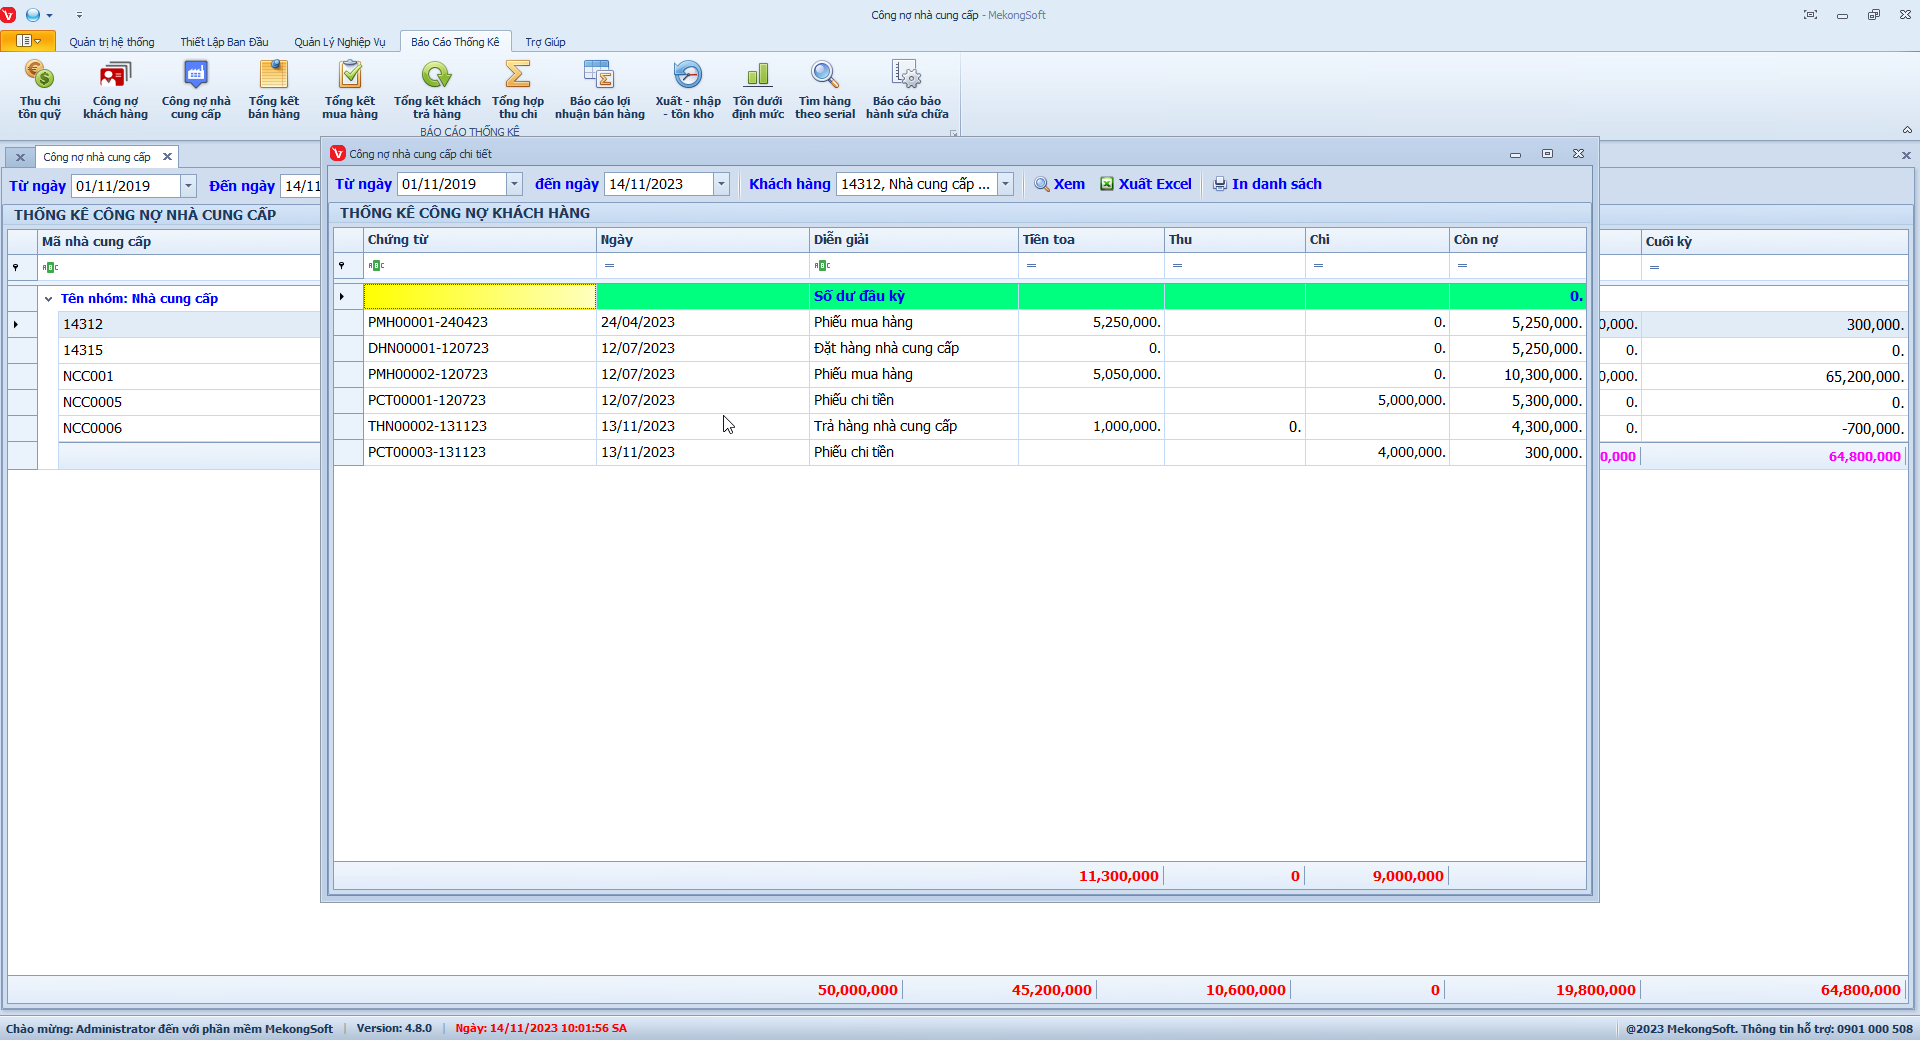
Task: Open the Thiết Lập Ban Đầu tab
Action: point(224,42)
